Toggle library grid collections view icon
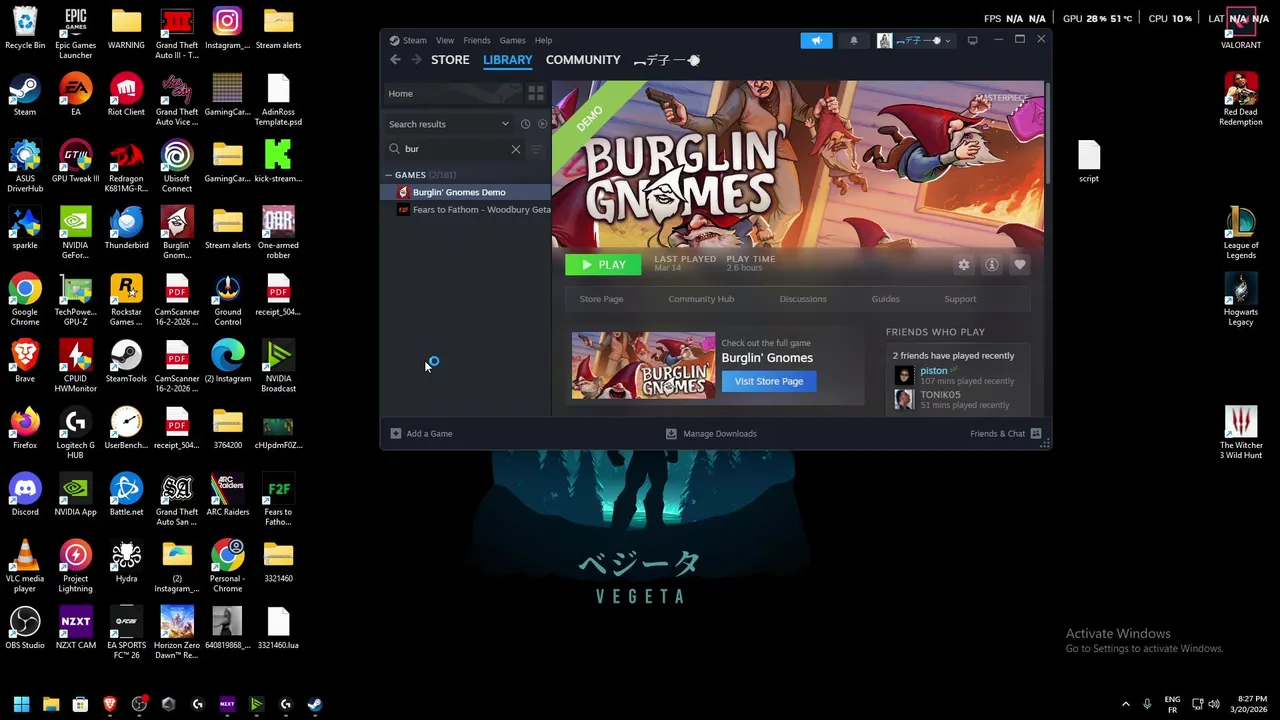This screenshot has height=720, width=1280. [536, 93]
